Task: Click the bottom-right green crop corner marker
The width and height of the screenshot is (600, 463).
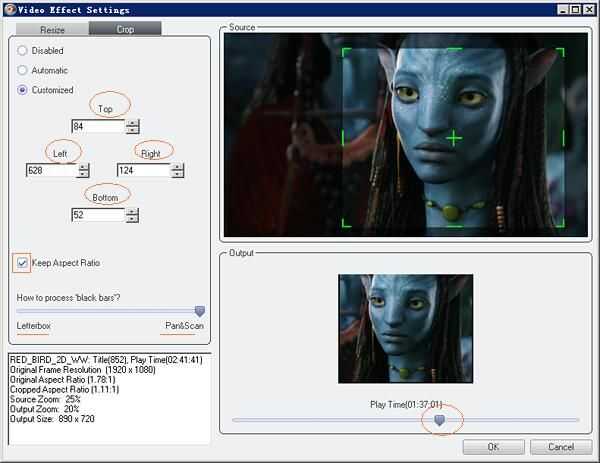Action: (x=560, y=223)
